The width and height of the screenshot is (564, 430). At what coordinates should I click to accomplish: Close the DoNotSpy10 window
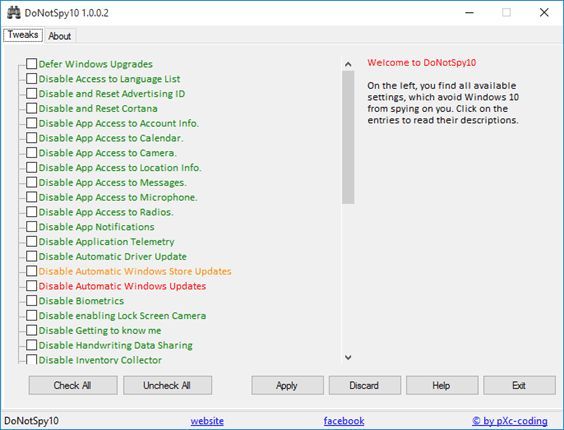pyautogui.click(x=544, y=13)
